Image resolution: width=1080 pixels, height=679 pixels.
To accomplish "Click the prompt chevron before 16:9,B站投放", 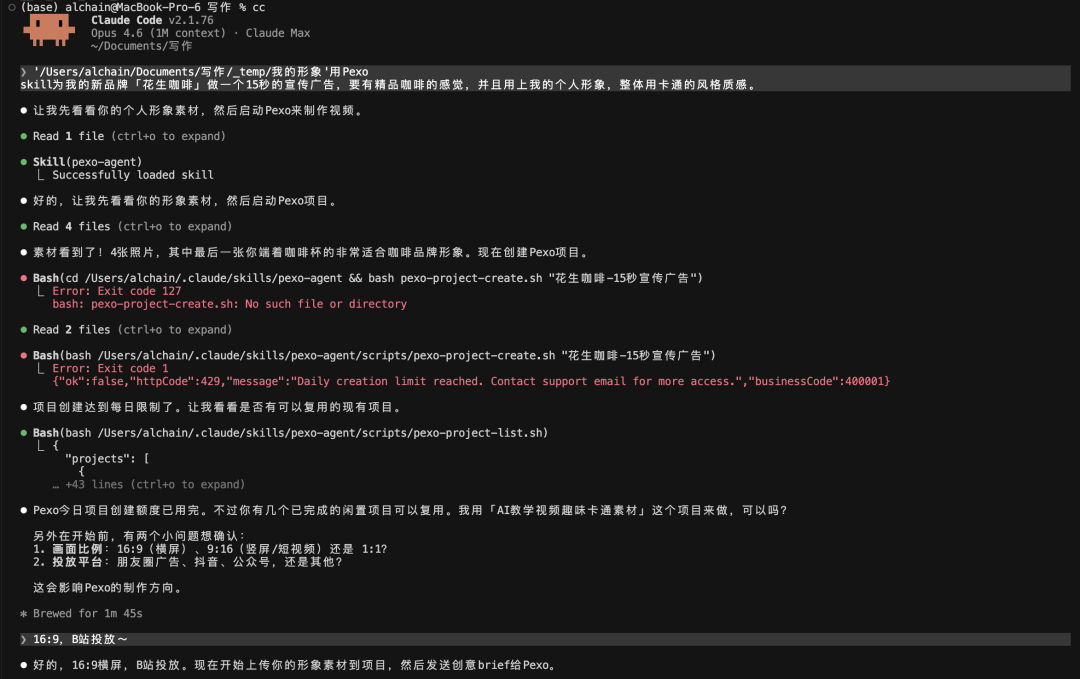I will [23, 640].
